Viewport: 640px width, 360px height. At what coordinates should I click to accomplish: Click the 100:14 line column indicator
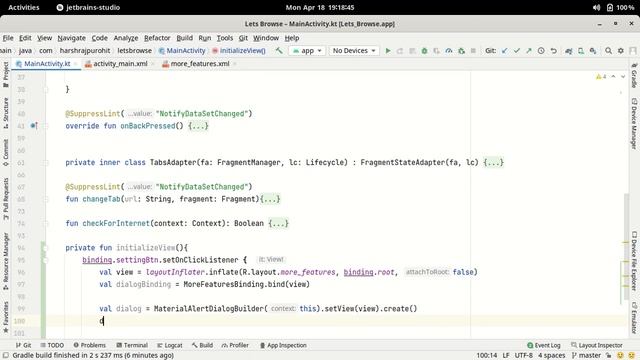click(x=487, y=356)
